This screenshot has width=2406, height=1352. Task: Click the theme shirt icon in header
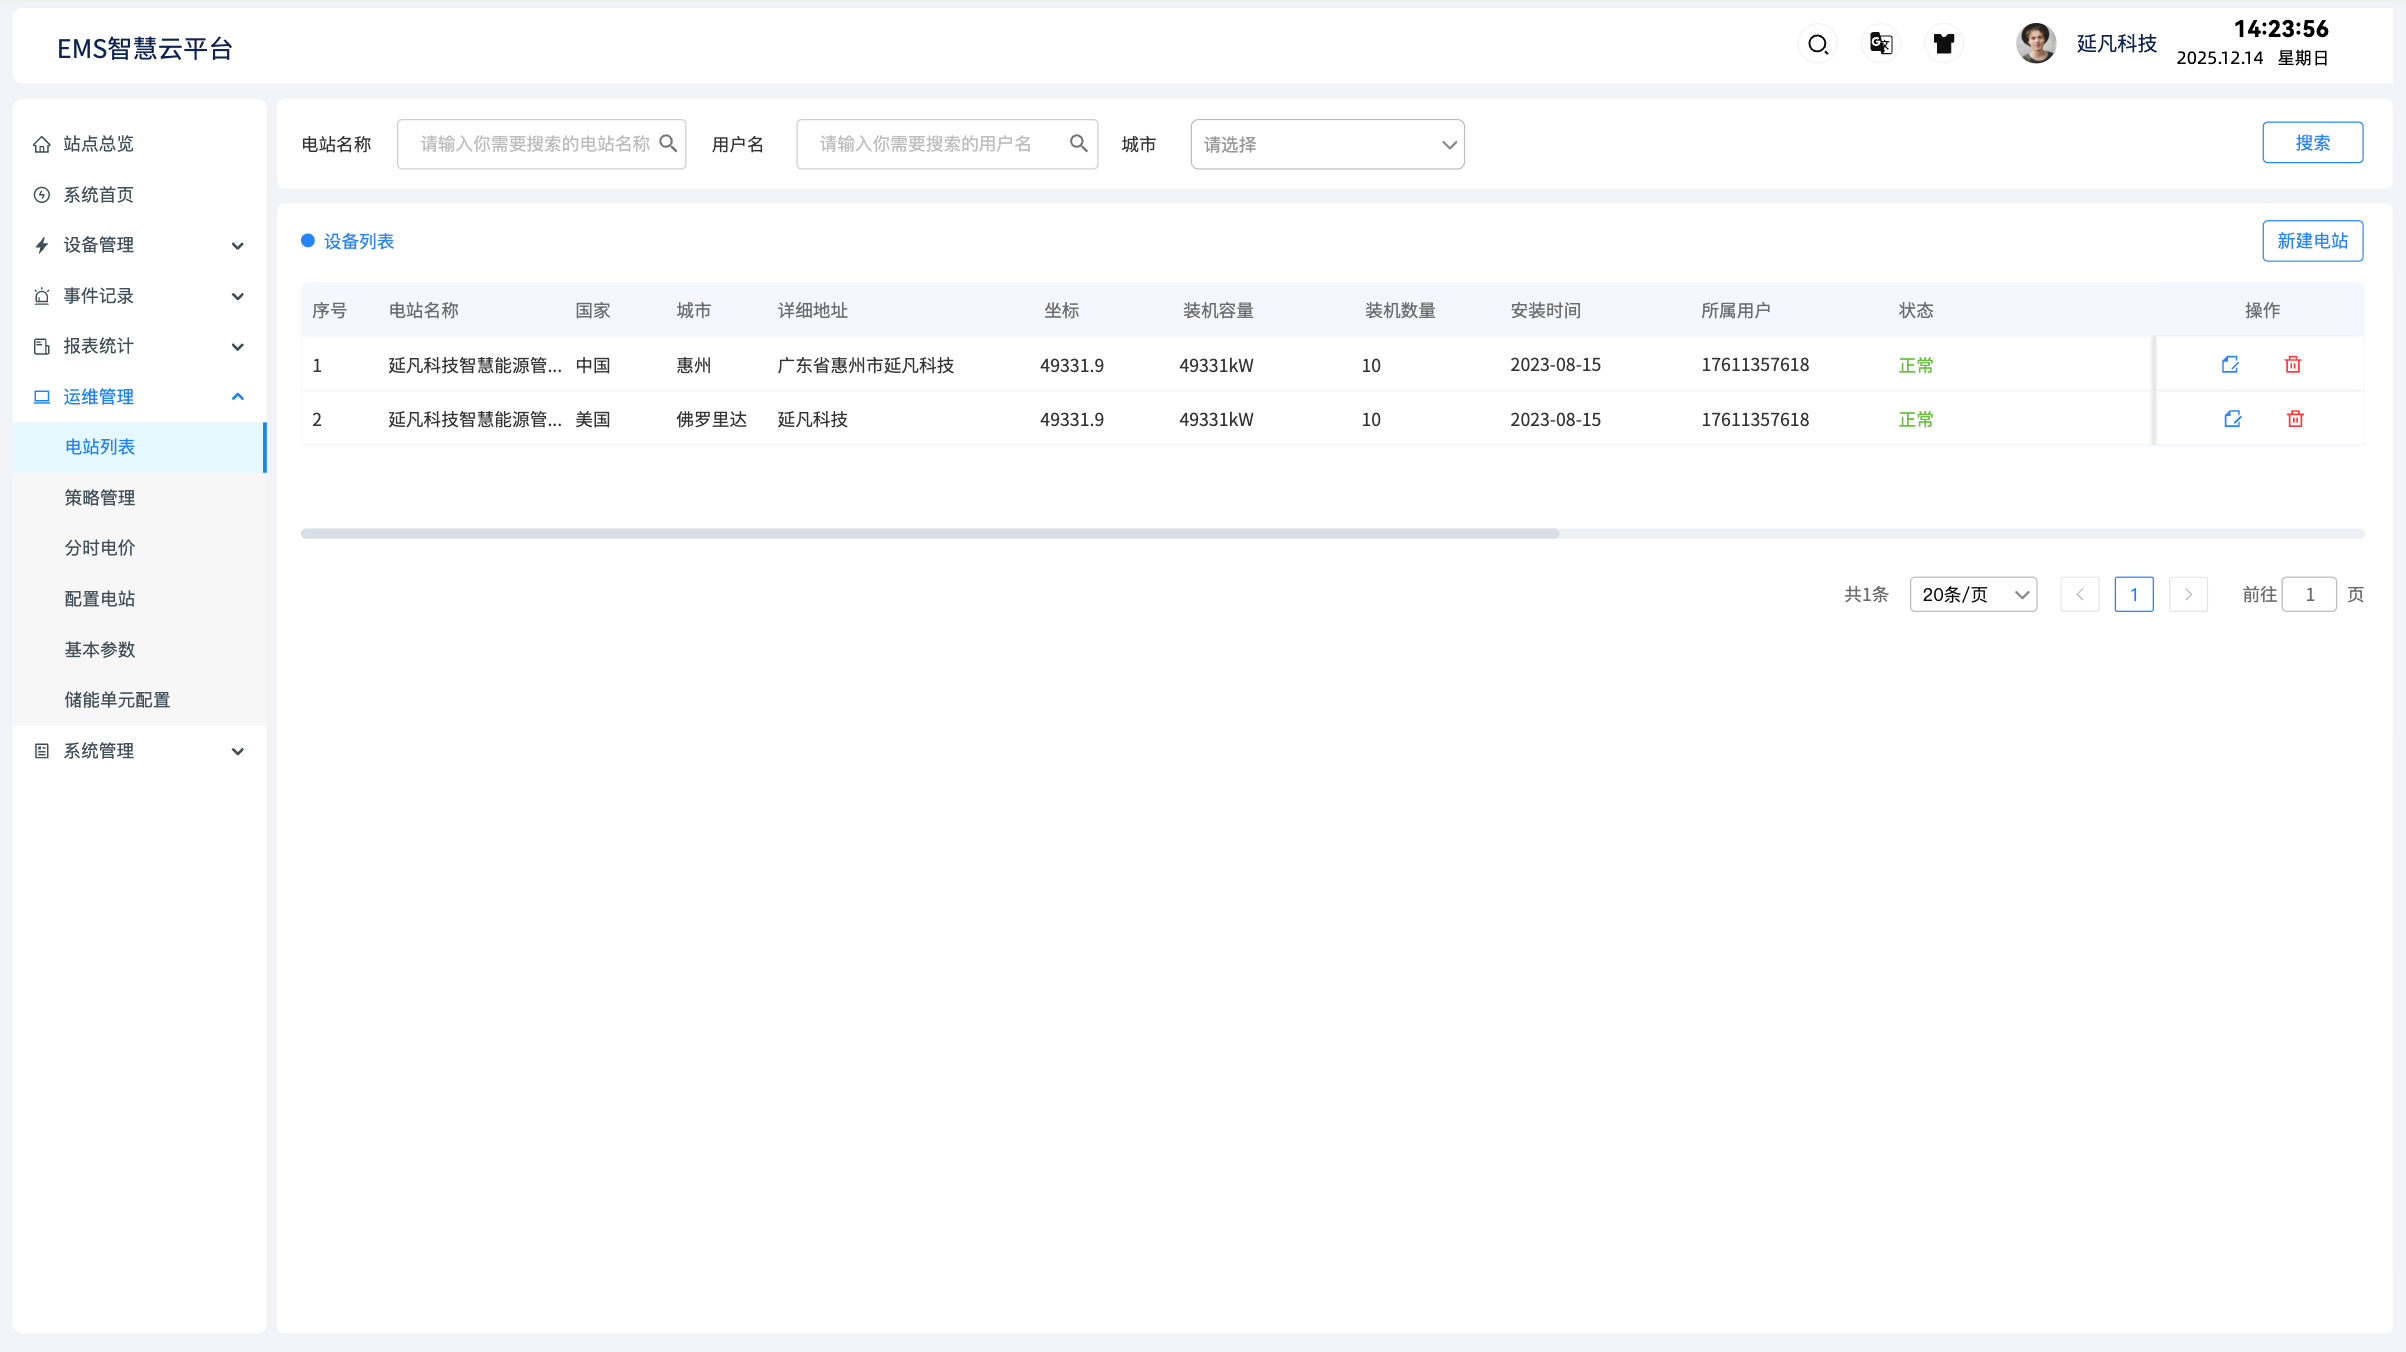coord(1943,44)
